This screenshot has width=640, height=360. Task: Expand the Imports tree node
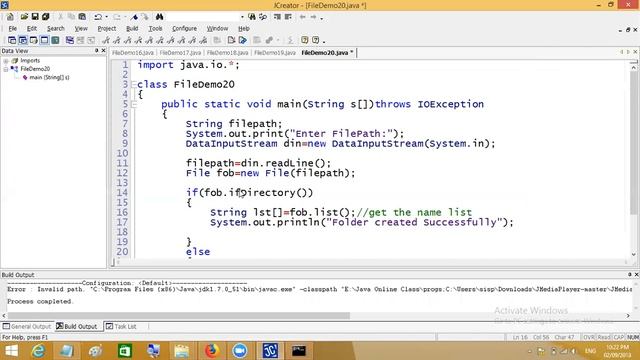[x=6, y=60]
